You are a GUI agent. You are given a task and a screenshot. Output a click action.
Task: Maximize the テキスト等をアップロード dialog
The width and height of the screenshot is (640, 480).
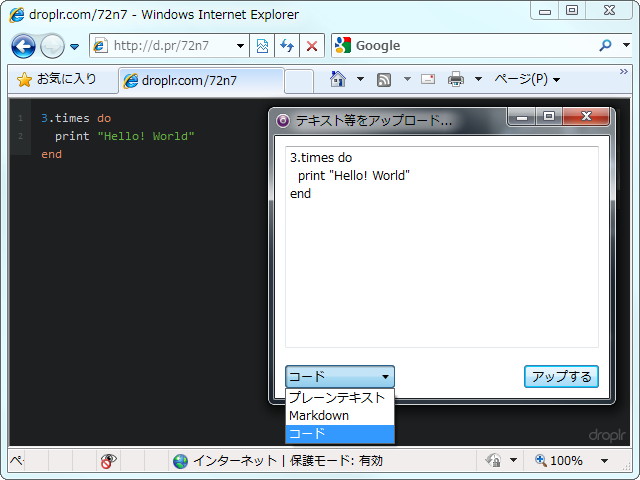(x=549, y=117)
